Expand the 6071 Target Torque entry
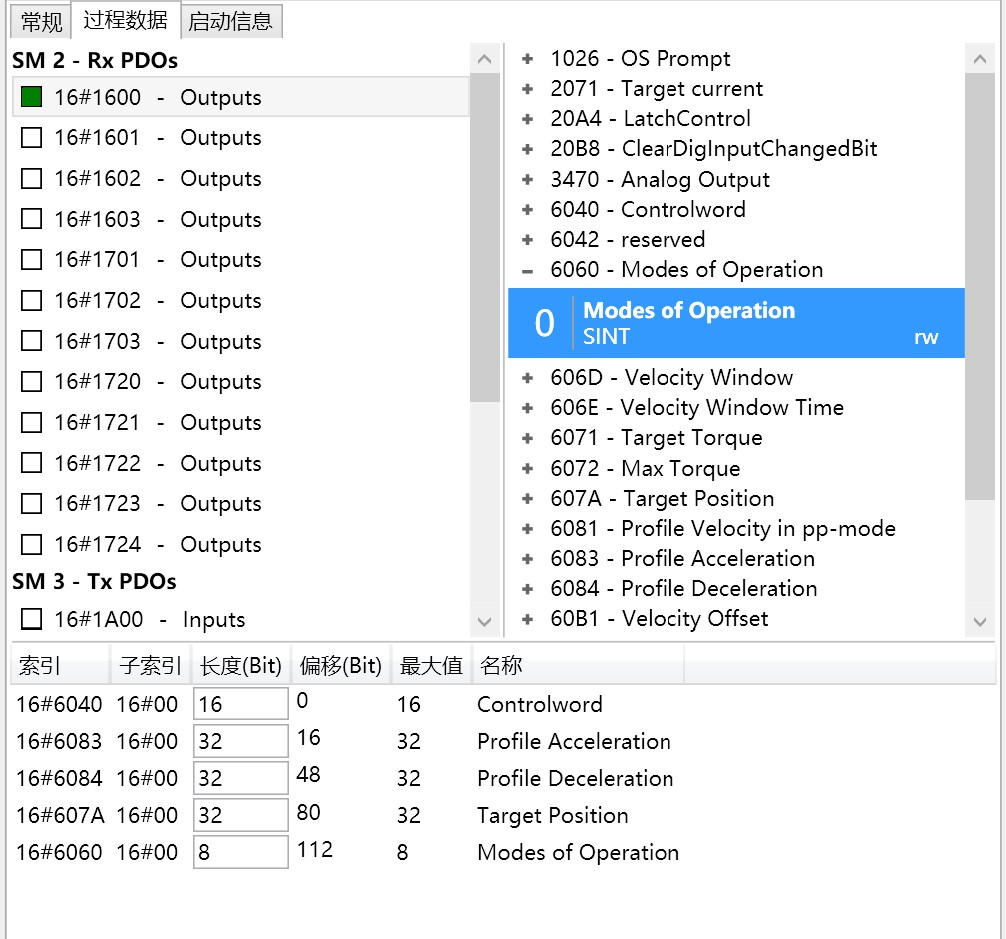Screen dimensions: 1006x939 pyautogui.click(x=528, y=438)
